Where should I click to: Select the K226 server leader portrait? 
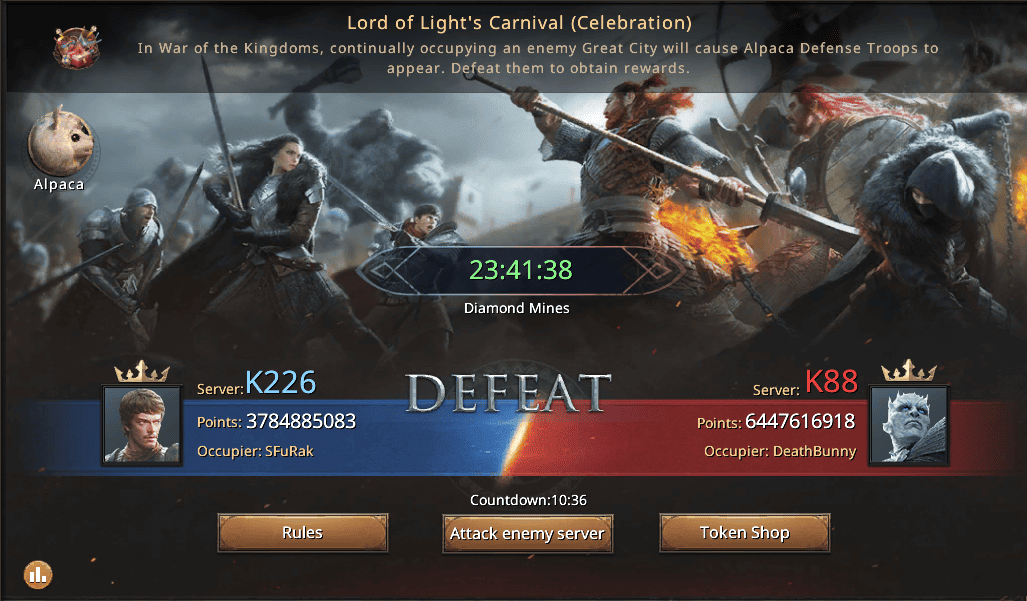(142, 425)
